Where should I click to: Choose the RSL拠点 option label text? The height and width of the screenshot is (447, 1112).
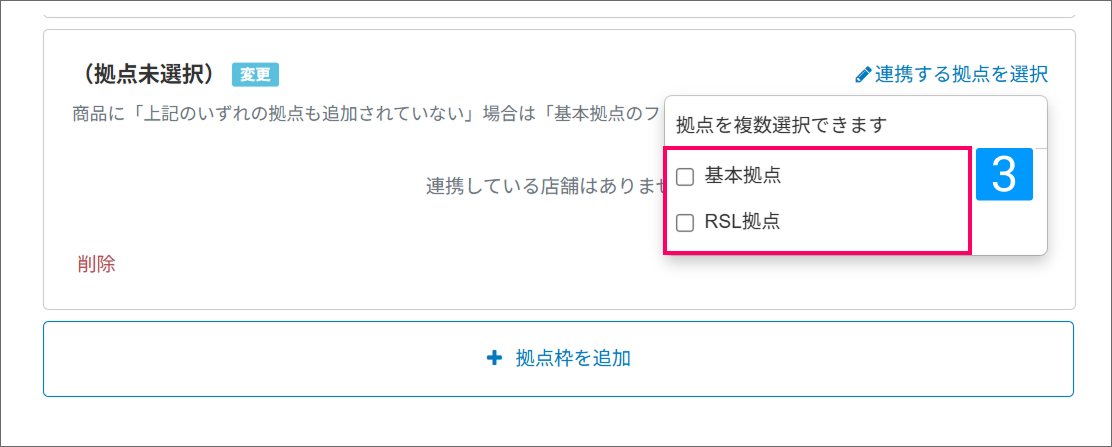click(x=742, y=222)
